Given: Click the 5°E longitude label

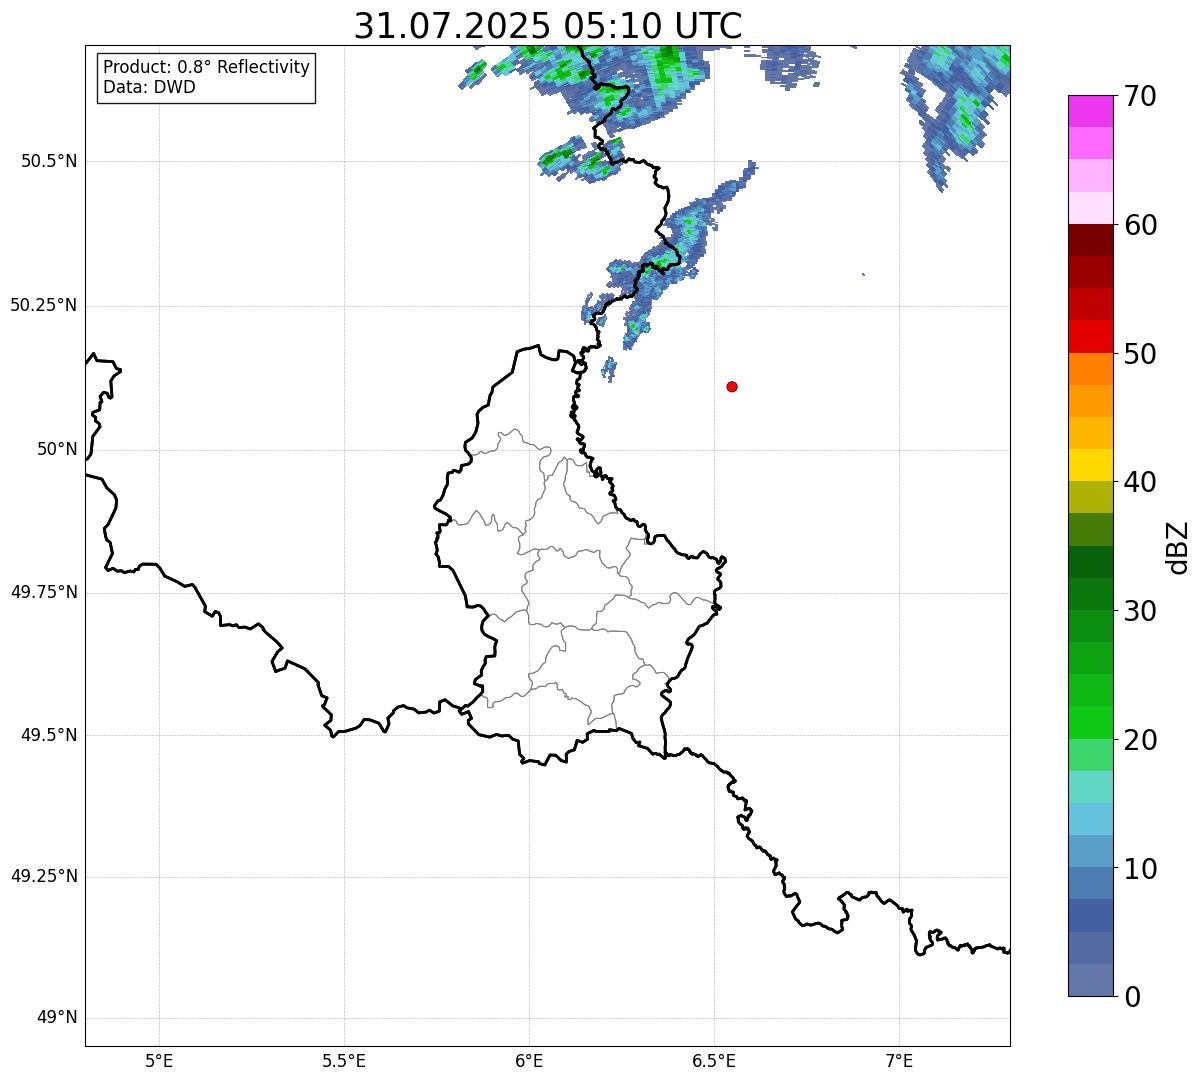Looking at the screenshot, I should point(159,1060).
